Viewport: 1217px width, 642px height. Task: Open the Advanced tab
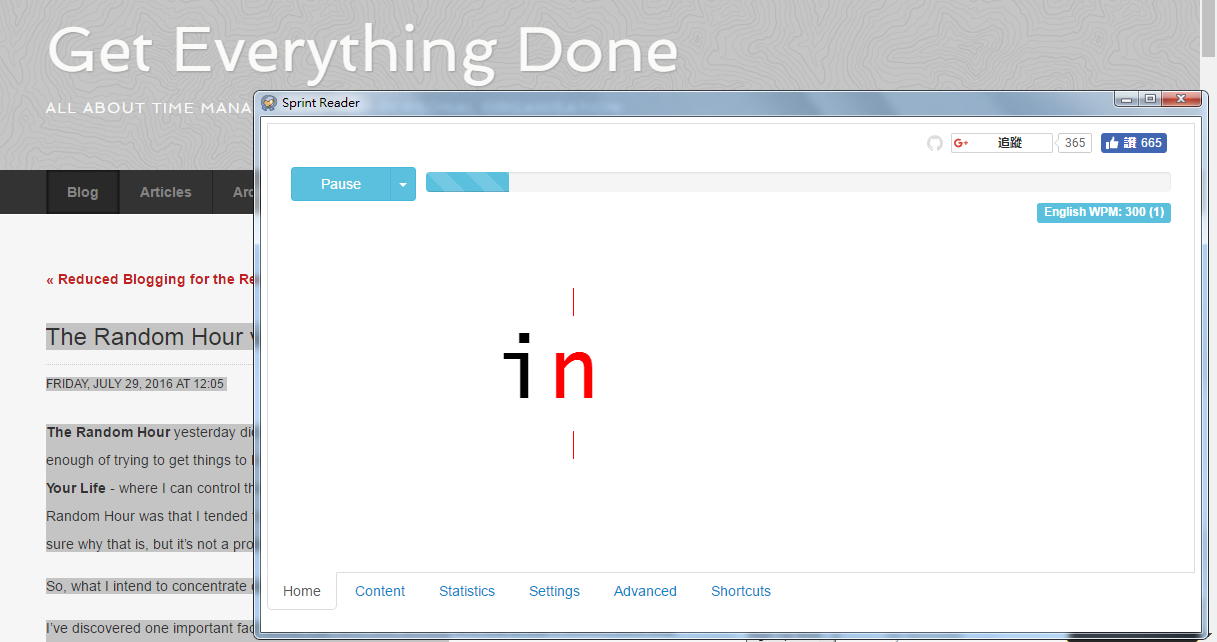tap(645, 591)
